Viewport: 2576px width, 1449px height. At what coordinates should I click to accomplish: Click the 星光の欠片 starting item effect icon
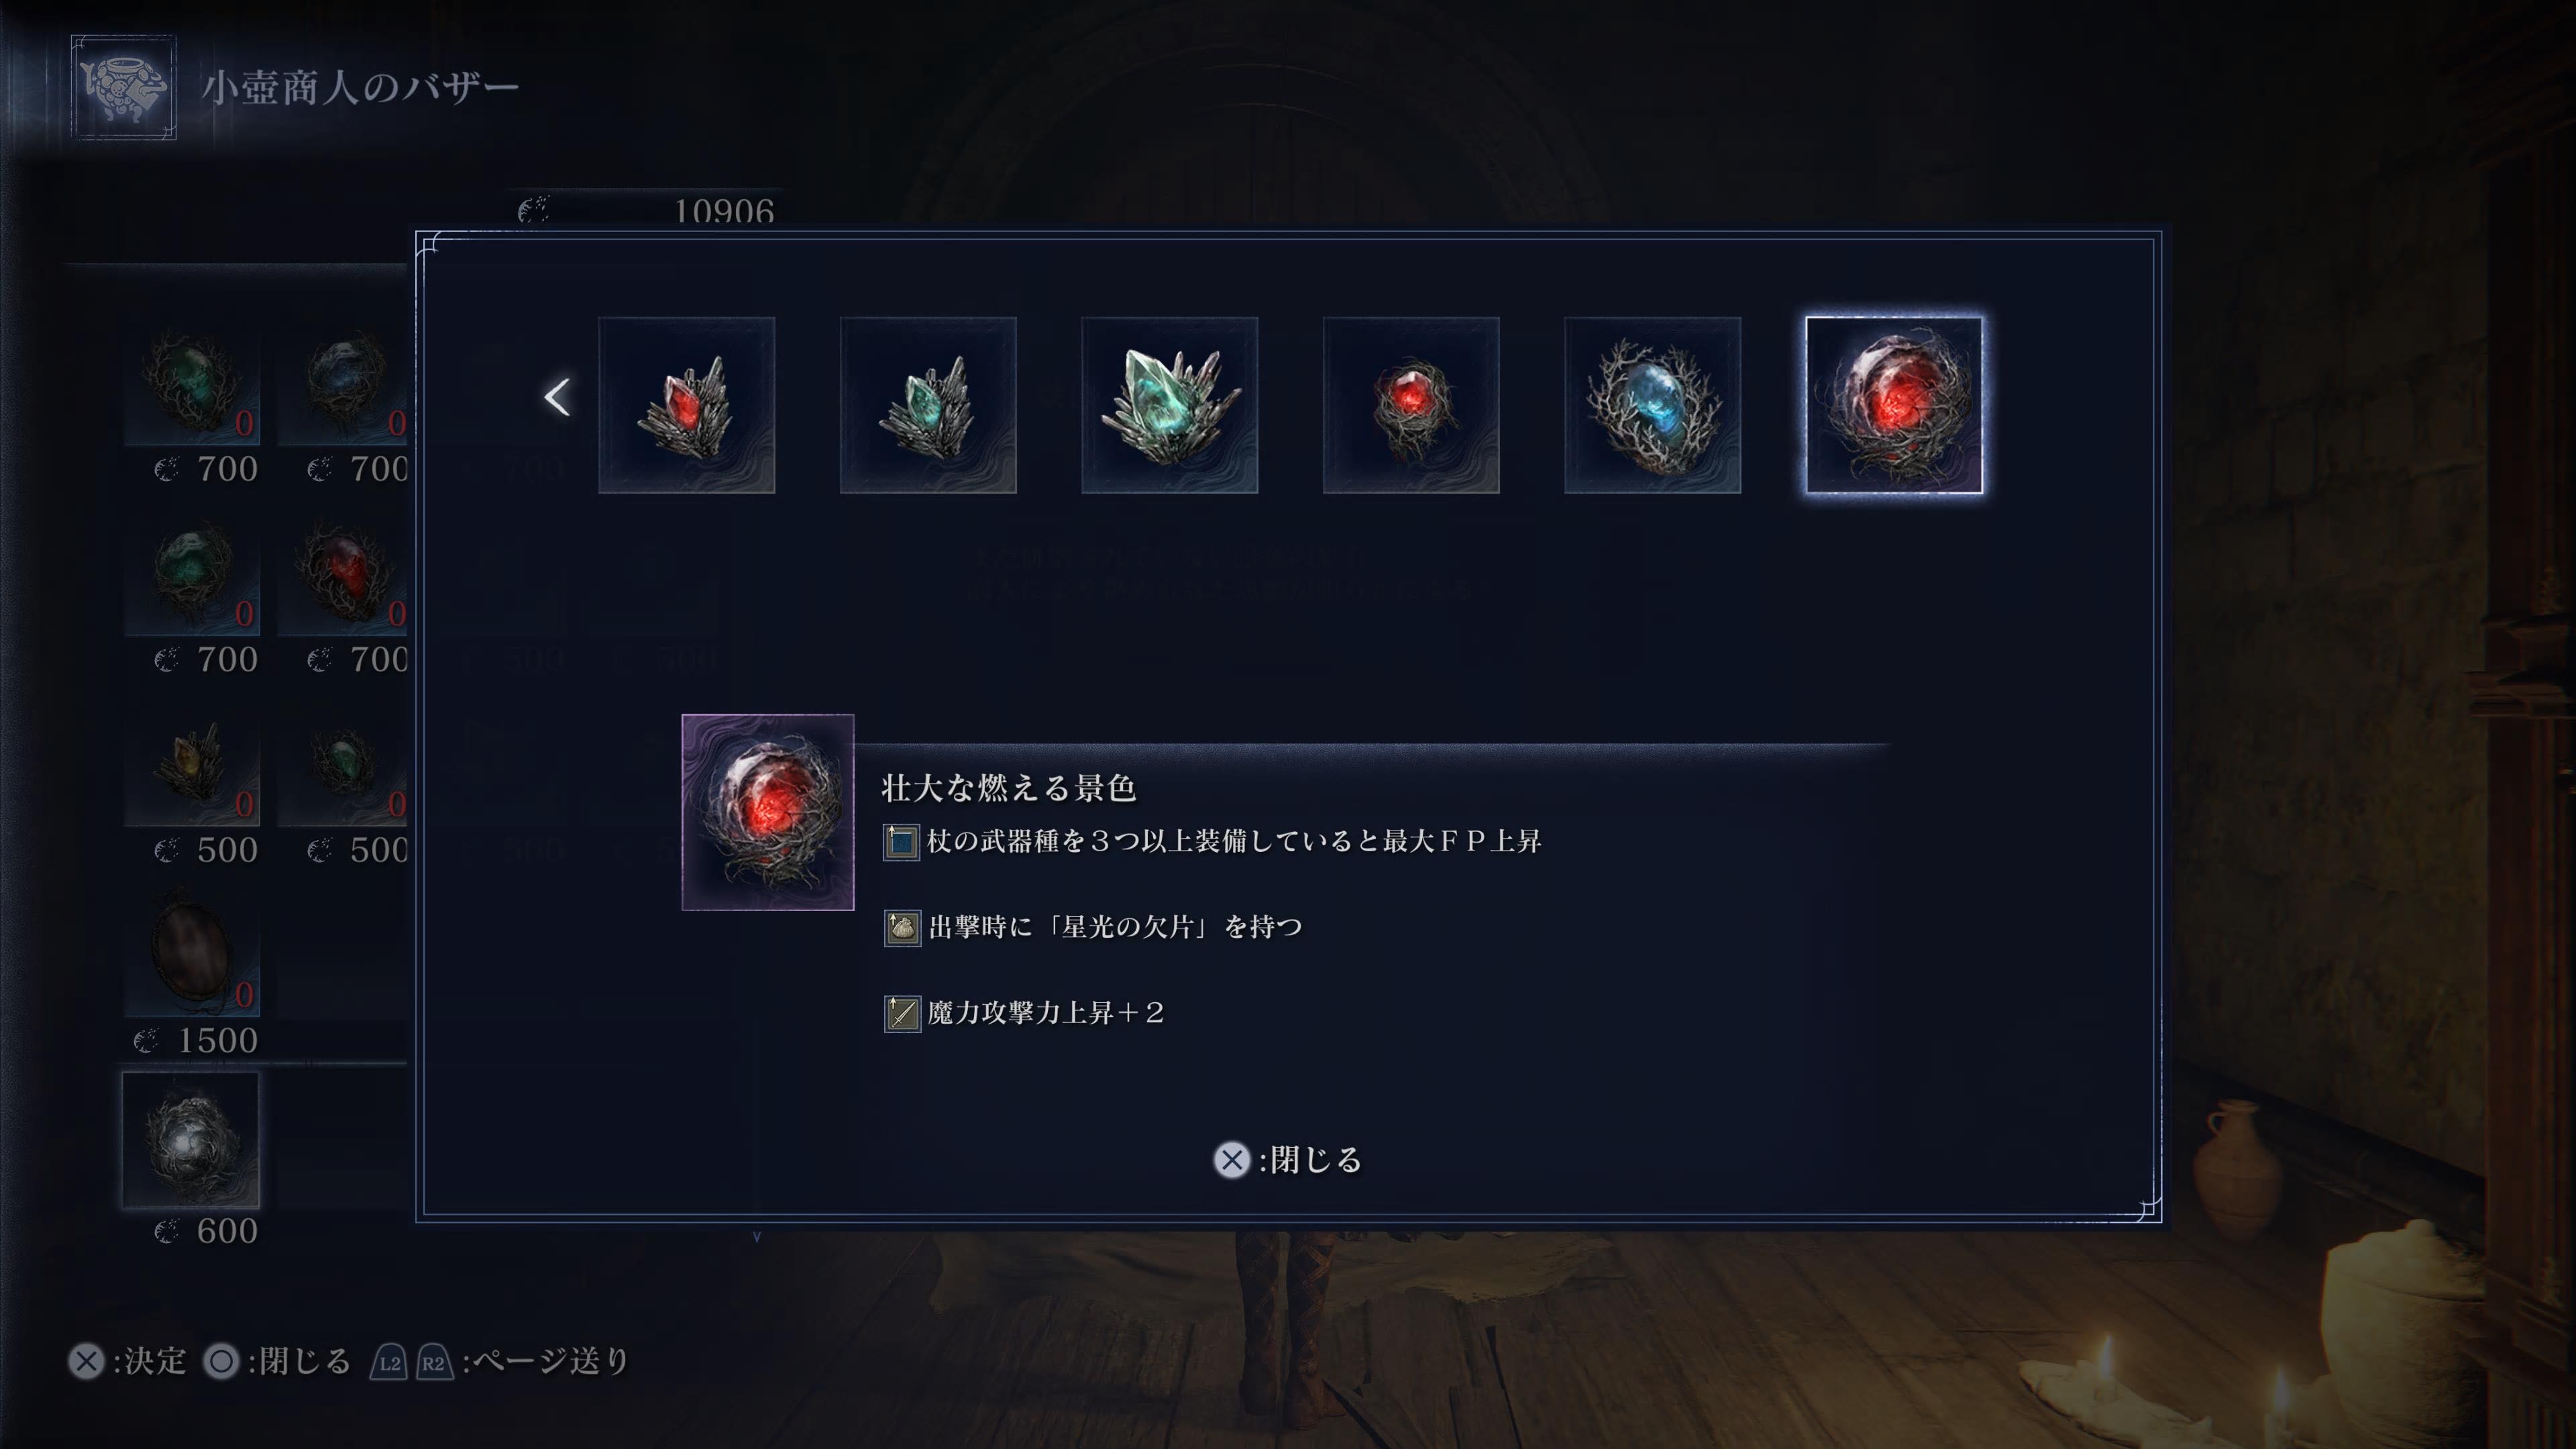click(x=902, y=928)
